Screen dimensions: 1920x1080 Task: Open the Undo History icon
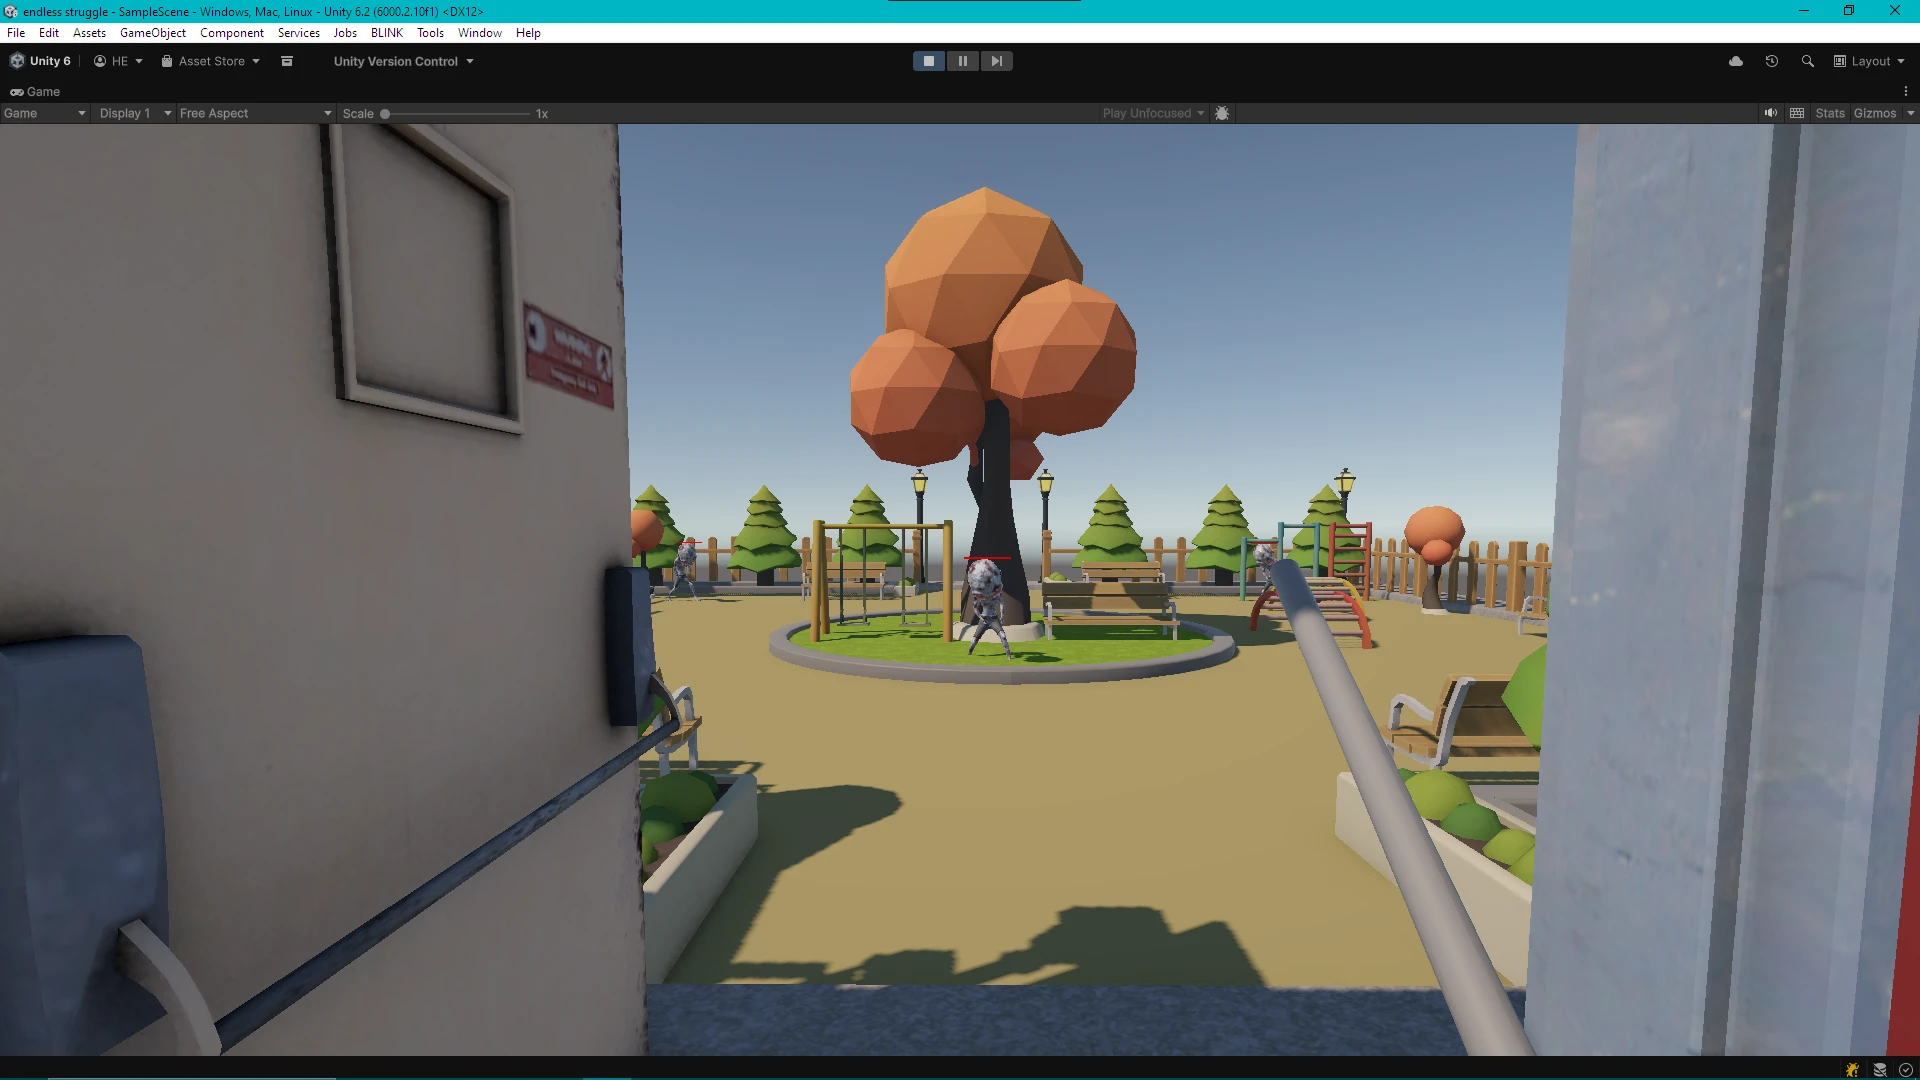(1772, 61)
